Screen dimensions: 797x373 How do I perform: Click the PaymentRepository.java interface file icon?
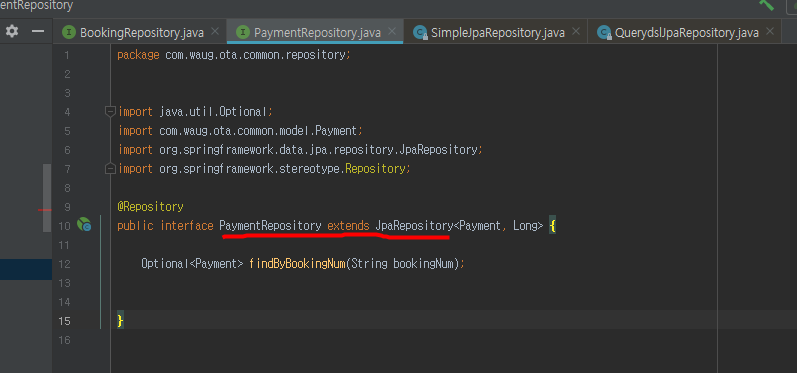click(x=243, y=33)
